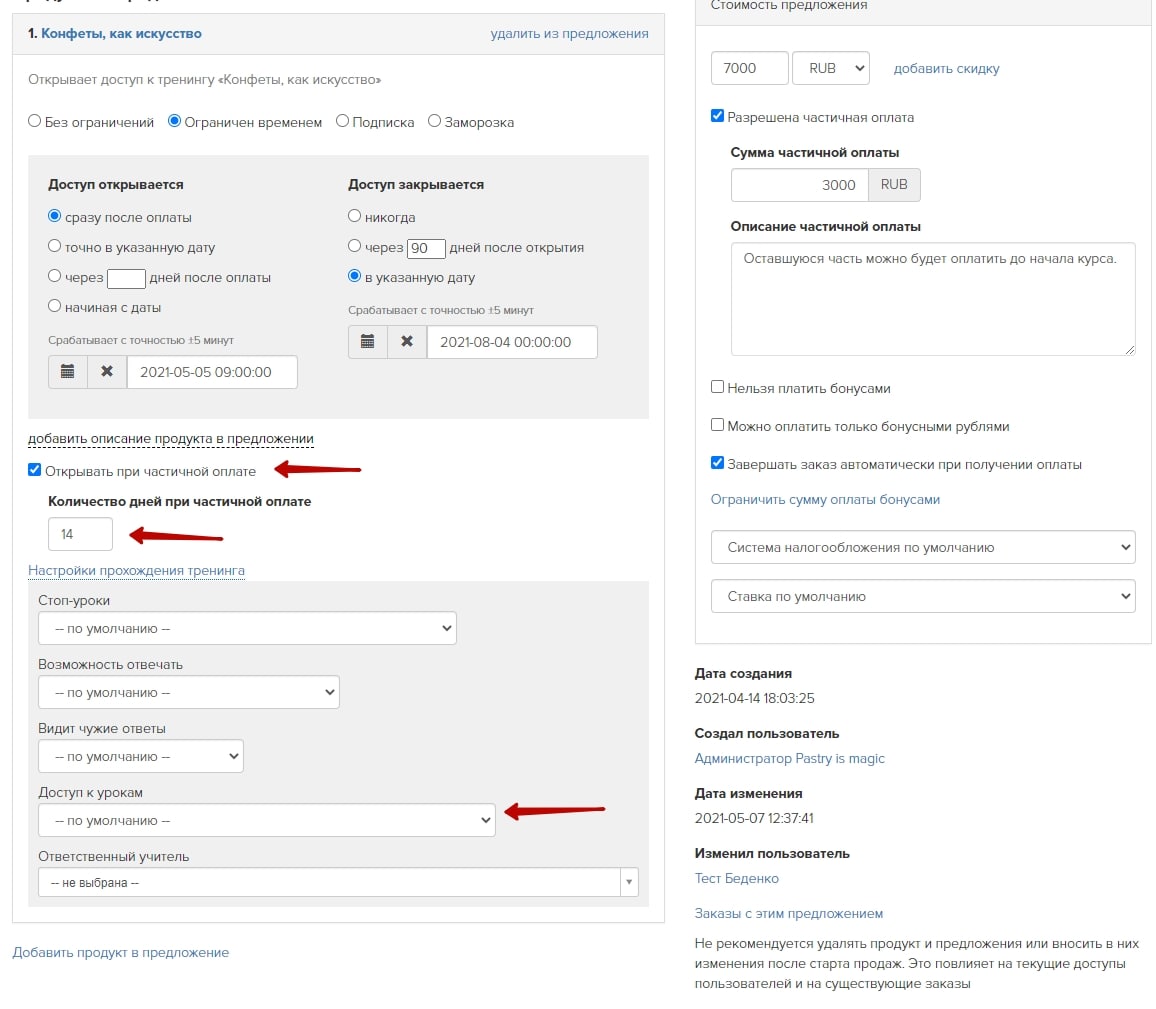Open calendar picker for access opening date

(x=68, y=371)
